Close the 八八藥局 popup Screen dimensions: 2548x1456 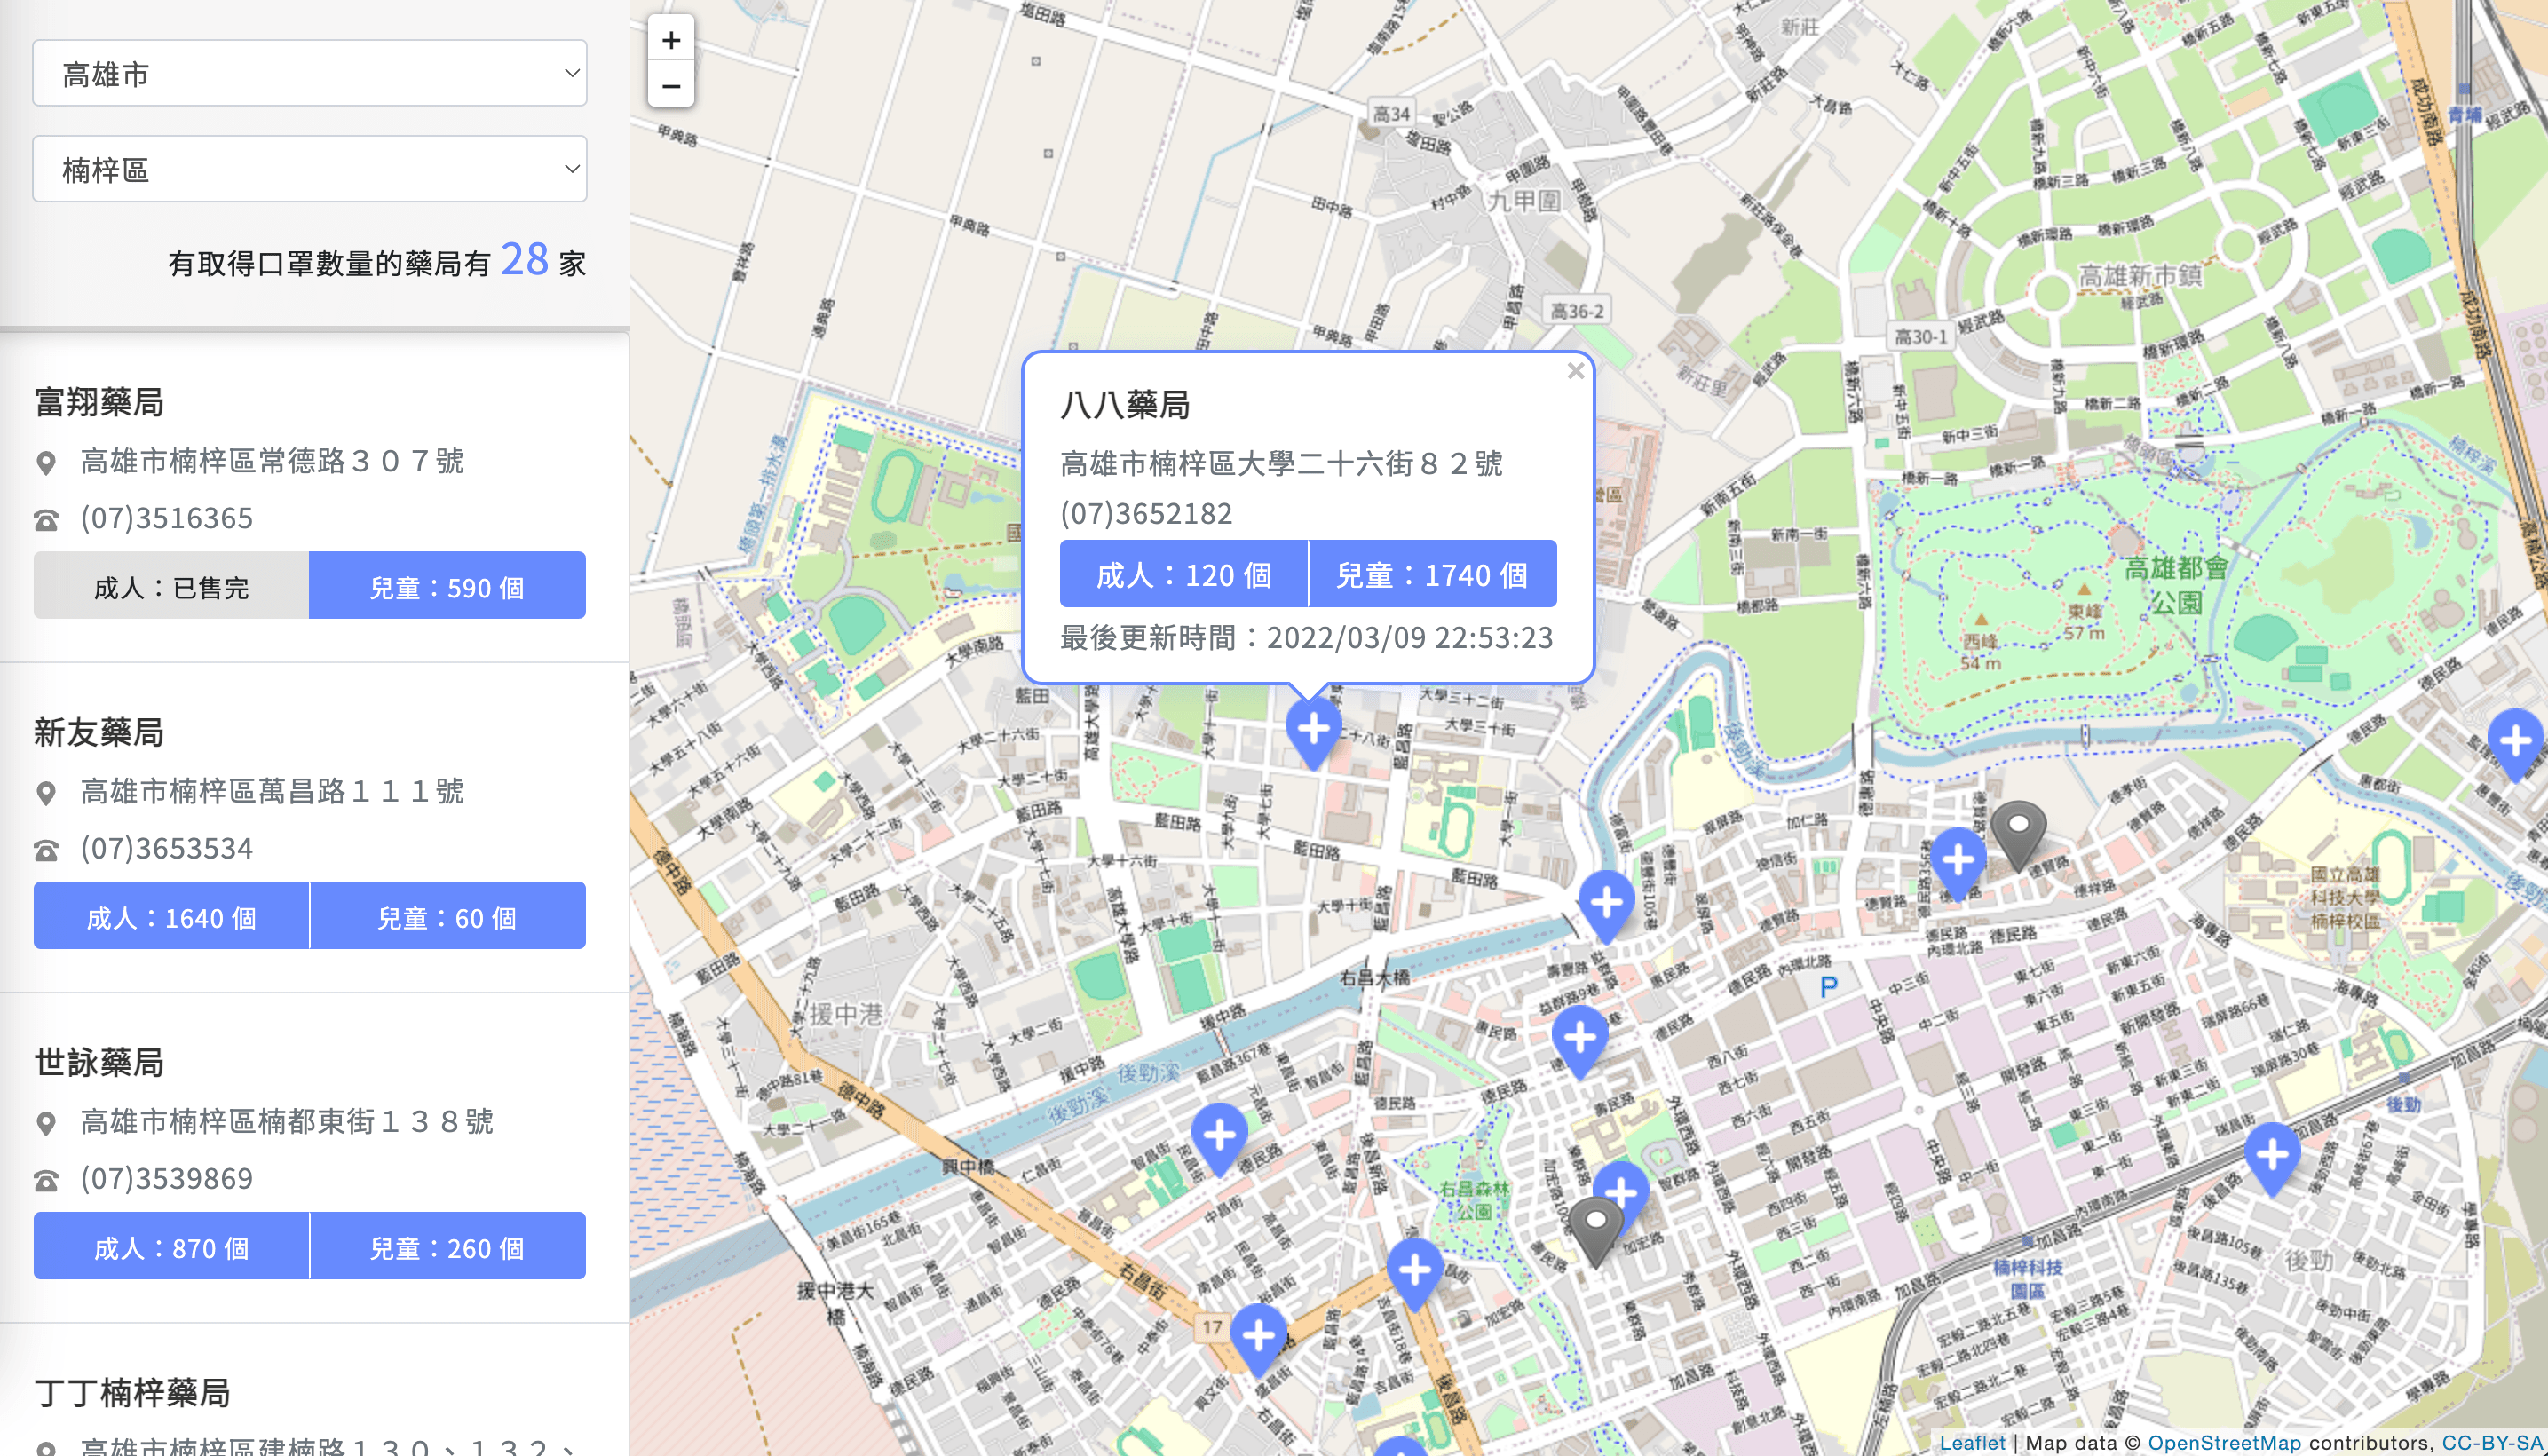pyautogui.click(x=1576, y=371)
